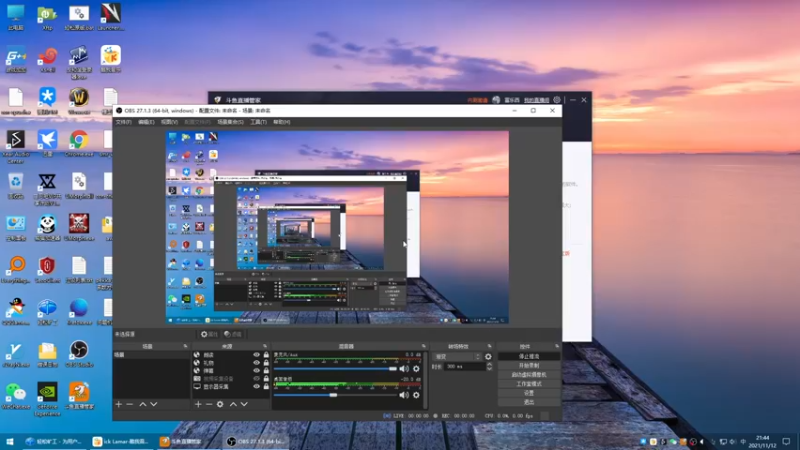Open 工具(T) menu in OBS

click(x=258, y=122)
